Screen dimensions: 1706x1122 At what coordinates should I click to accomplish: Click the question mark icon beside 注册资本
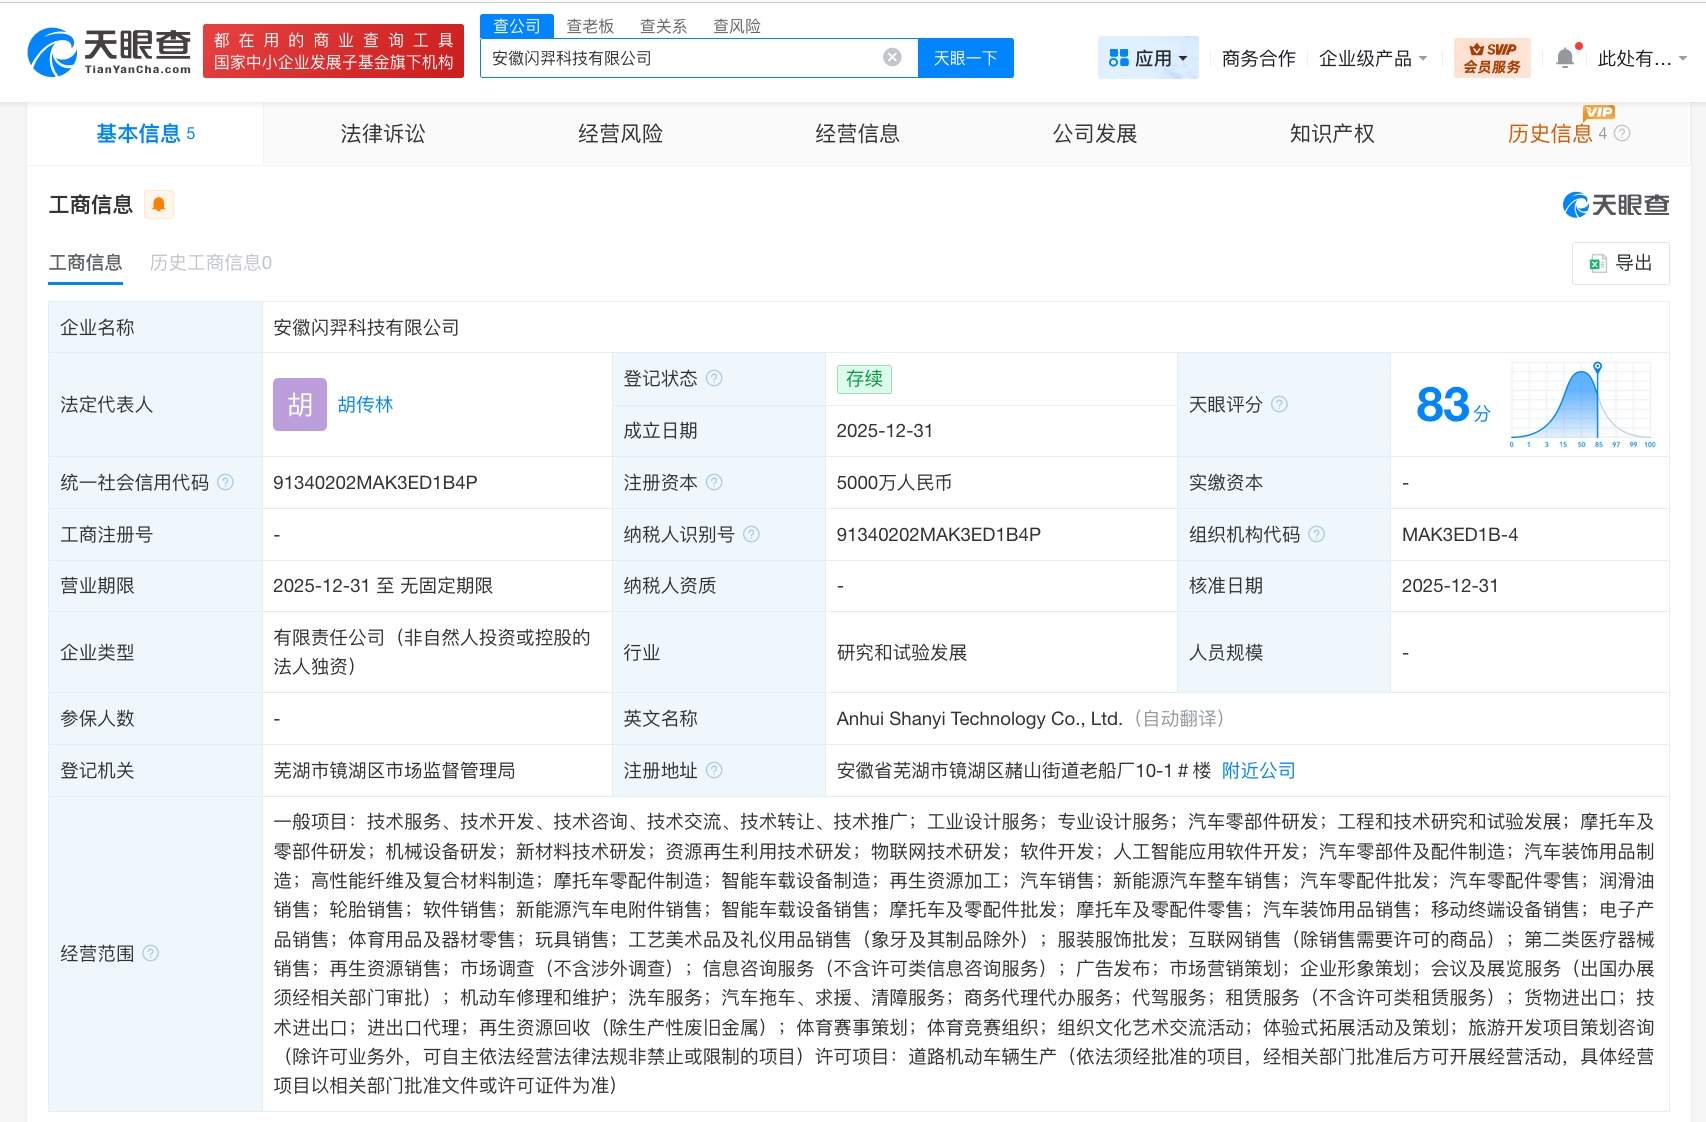coord(714,482)
